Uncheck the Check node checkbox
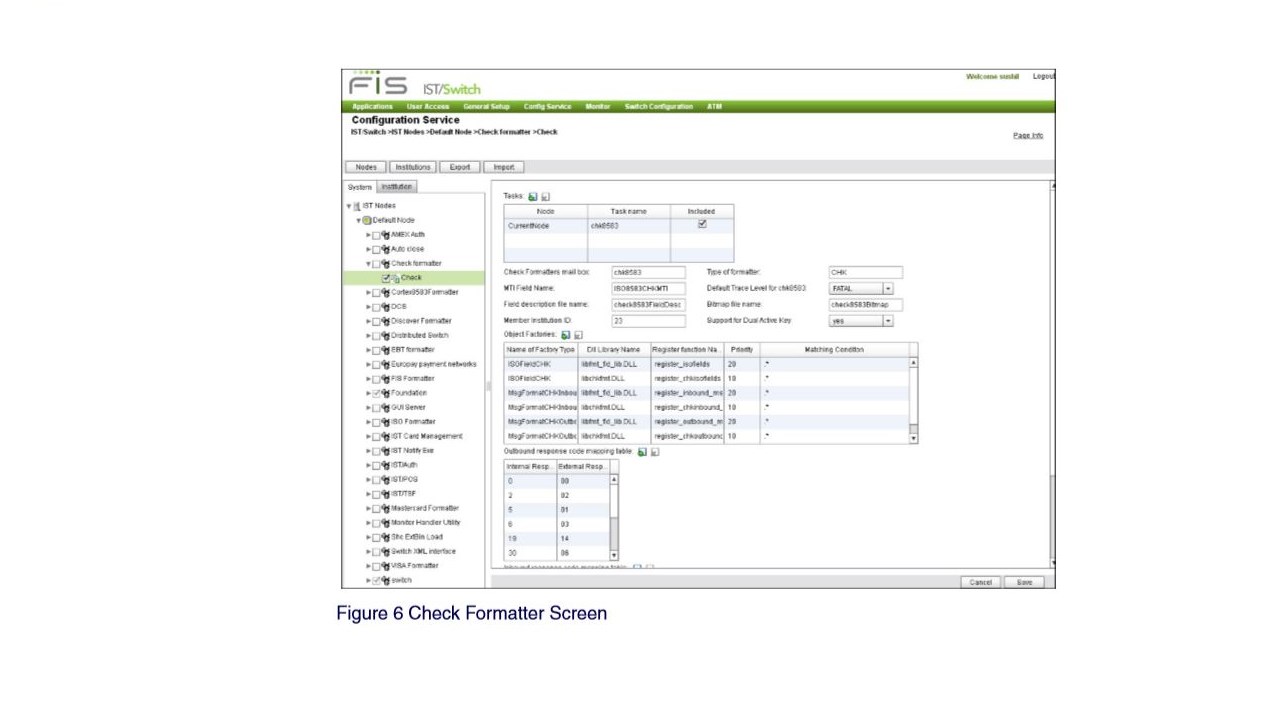 pyautogui.click(x=386, y=278)
